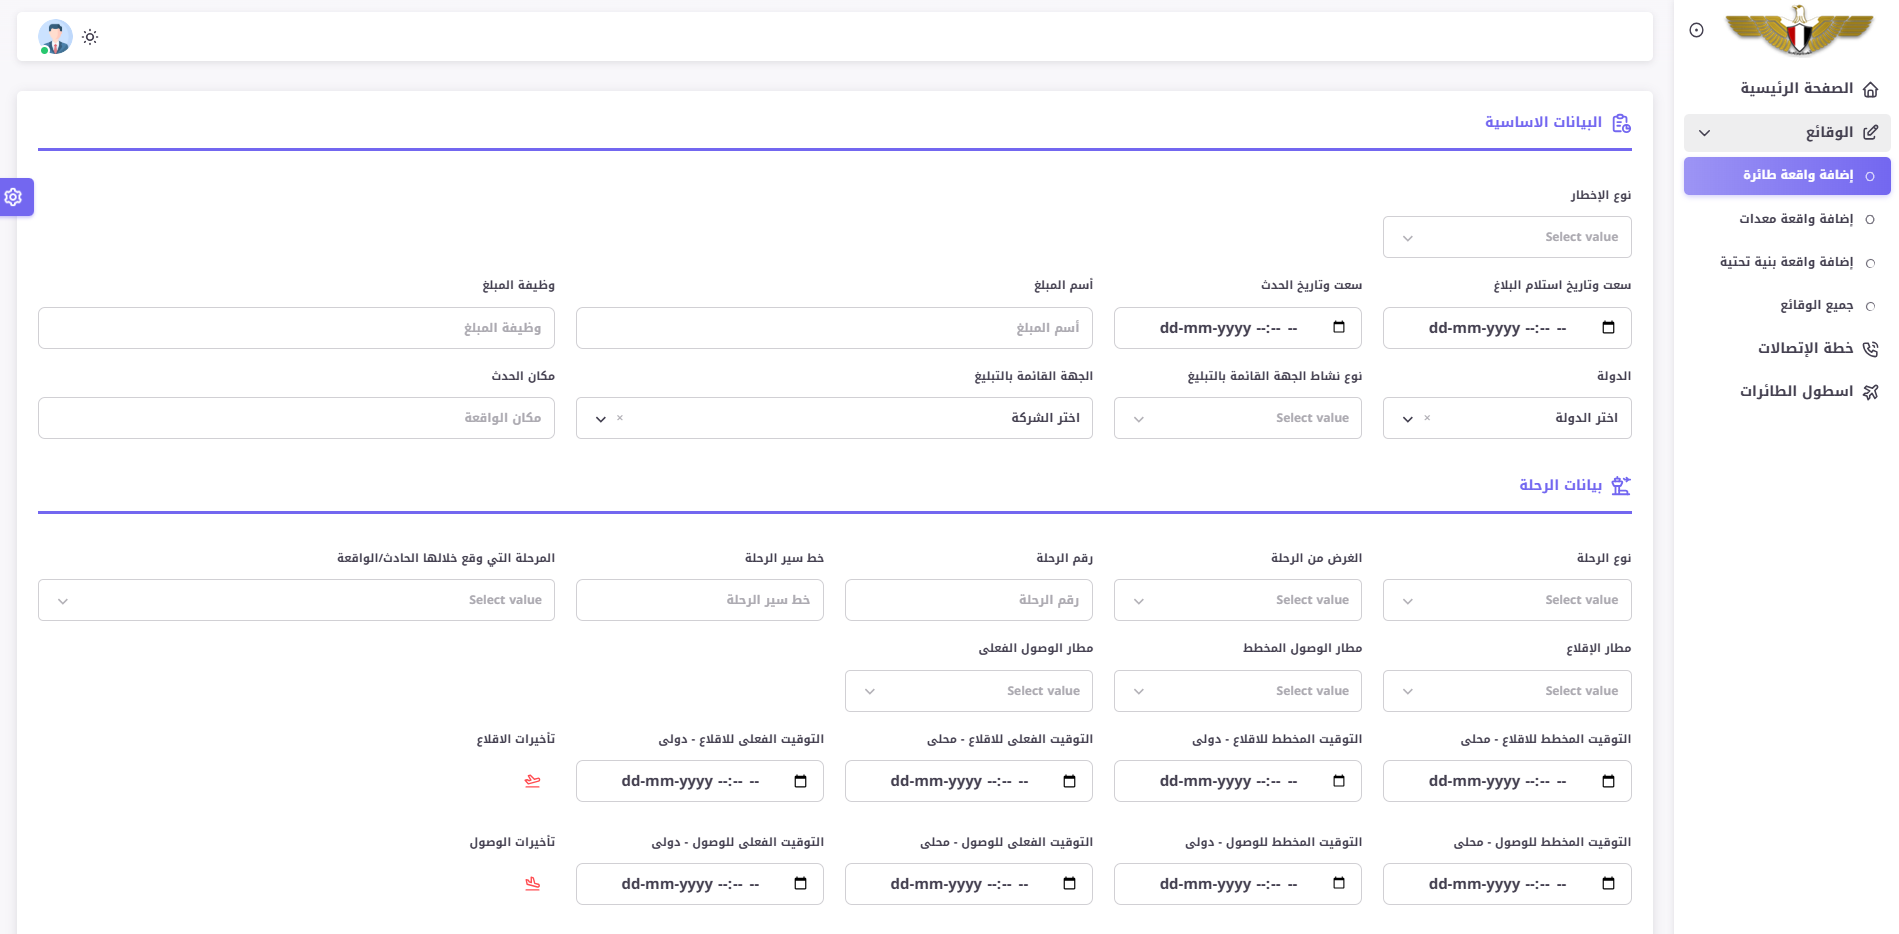The width and height of the screenshot is (1899, 934).
Task: Click the eagle logo in sidebar
Action: point(1799,30)
